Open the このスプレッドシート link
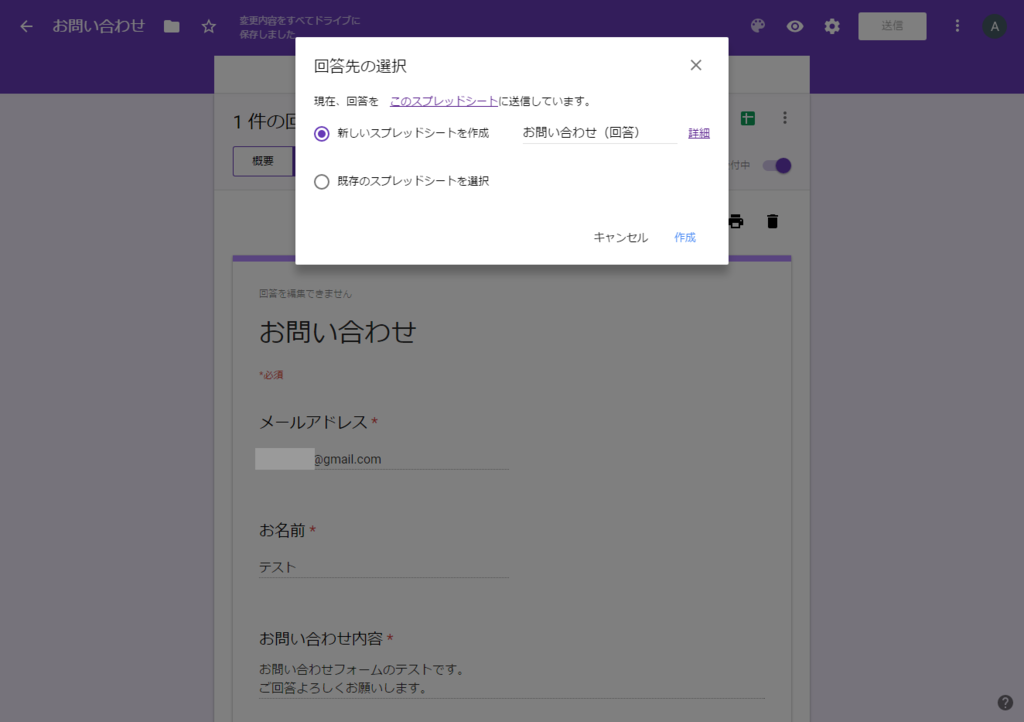1024x722 pixels. 444,101
